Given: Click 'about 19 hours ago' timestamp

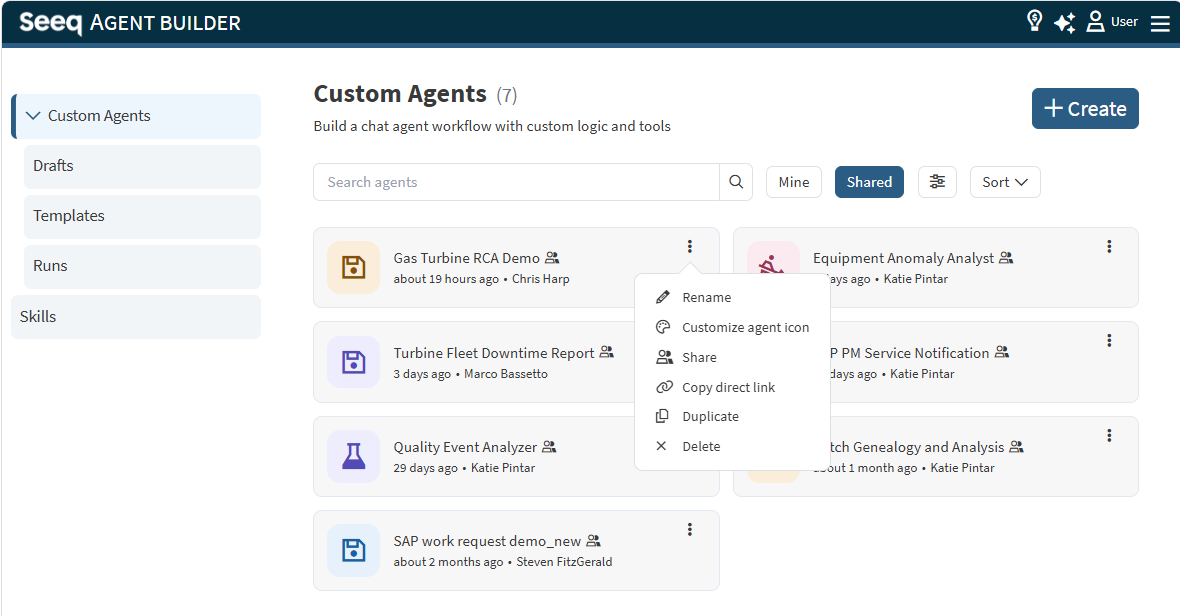Looking at the screenshot, I should click(x=446, y=279).
